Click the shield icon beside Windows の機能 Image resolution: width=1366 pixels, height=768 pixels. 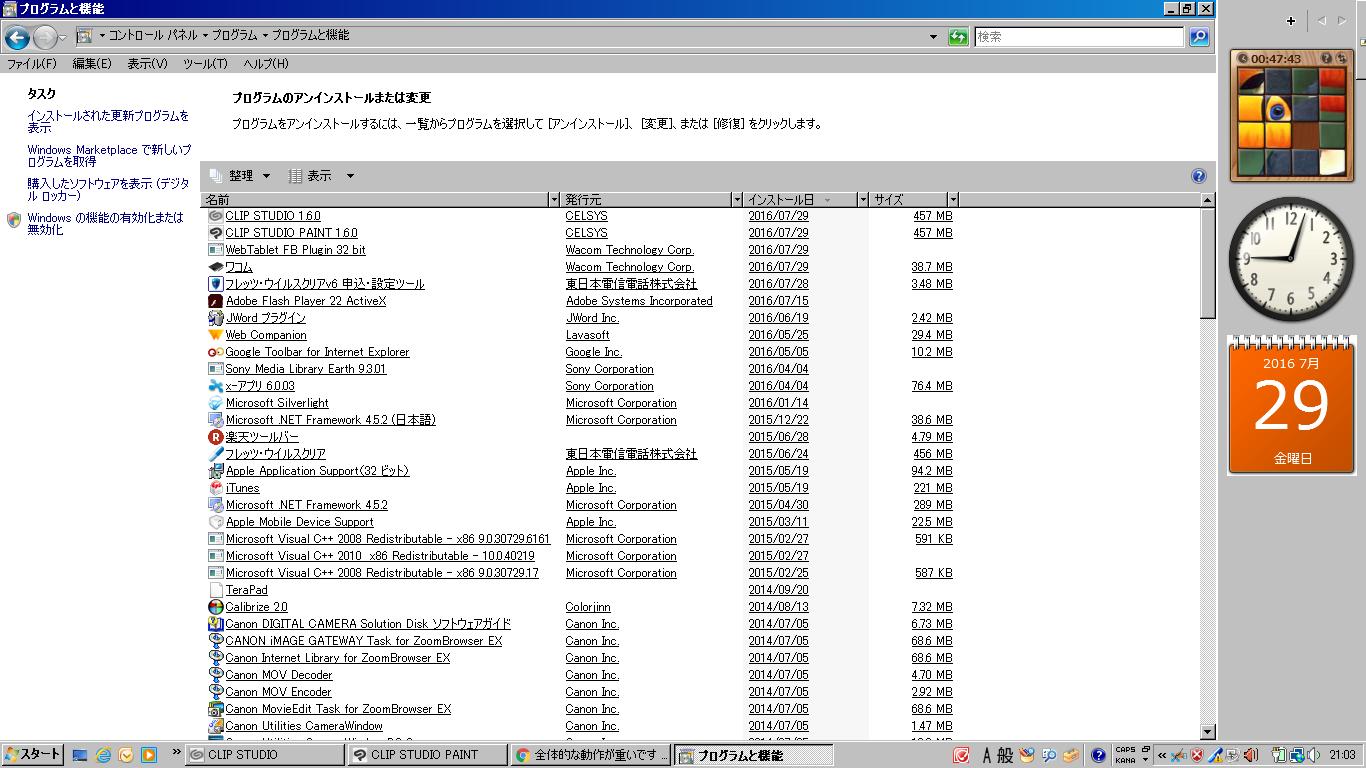pyautogui.click(x=14, y=220)
